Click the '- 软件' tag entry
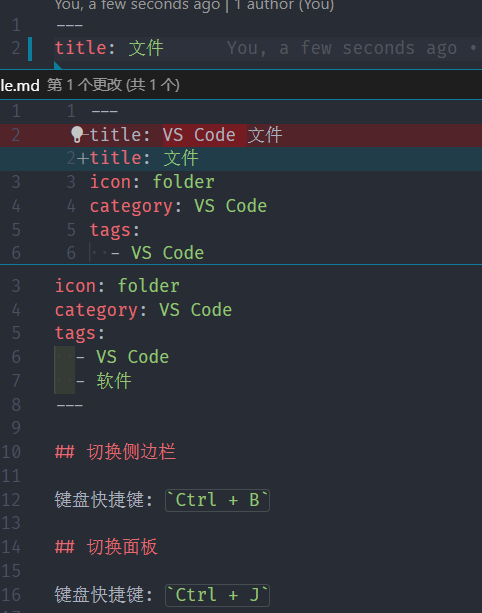Viewport: 482px width, 613px height. 104,381
